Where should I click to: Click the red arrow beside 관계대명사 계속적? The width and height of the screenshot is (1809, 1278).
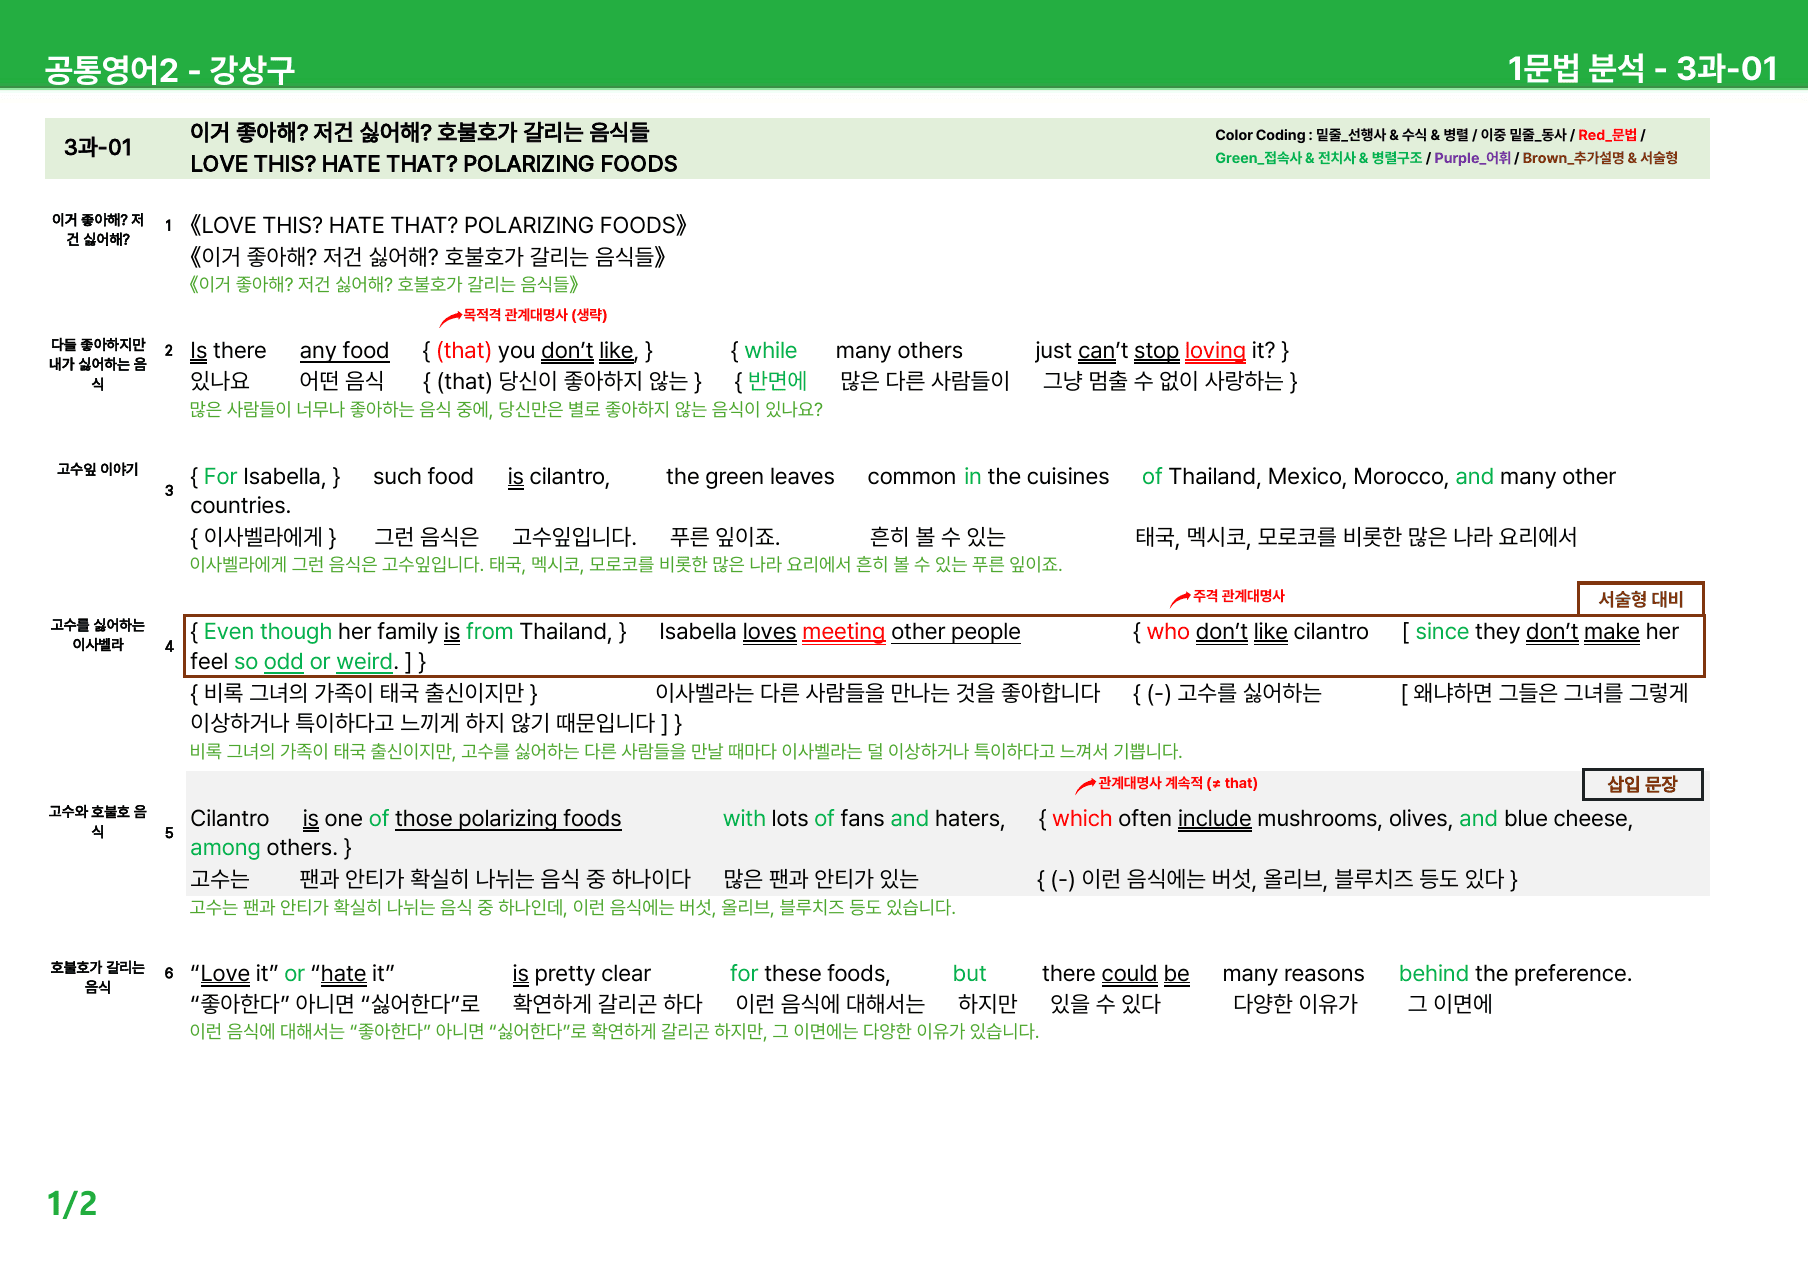click(x=1086, y=786)
